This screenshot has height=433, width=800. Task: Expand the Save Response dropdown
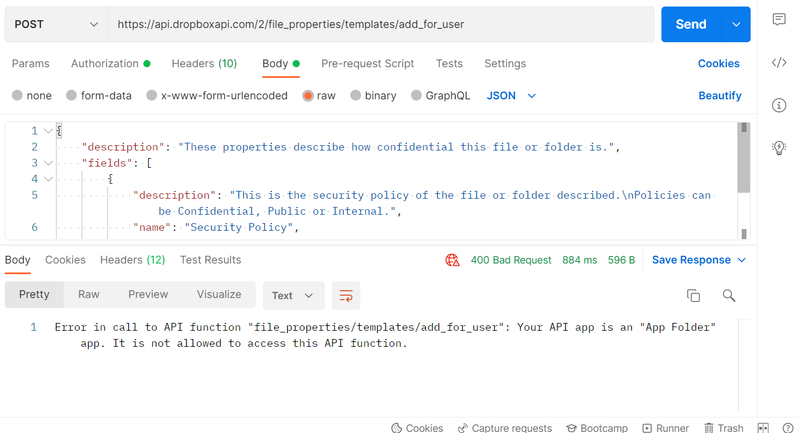point(742,260)
